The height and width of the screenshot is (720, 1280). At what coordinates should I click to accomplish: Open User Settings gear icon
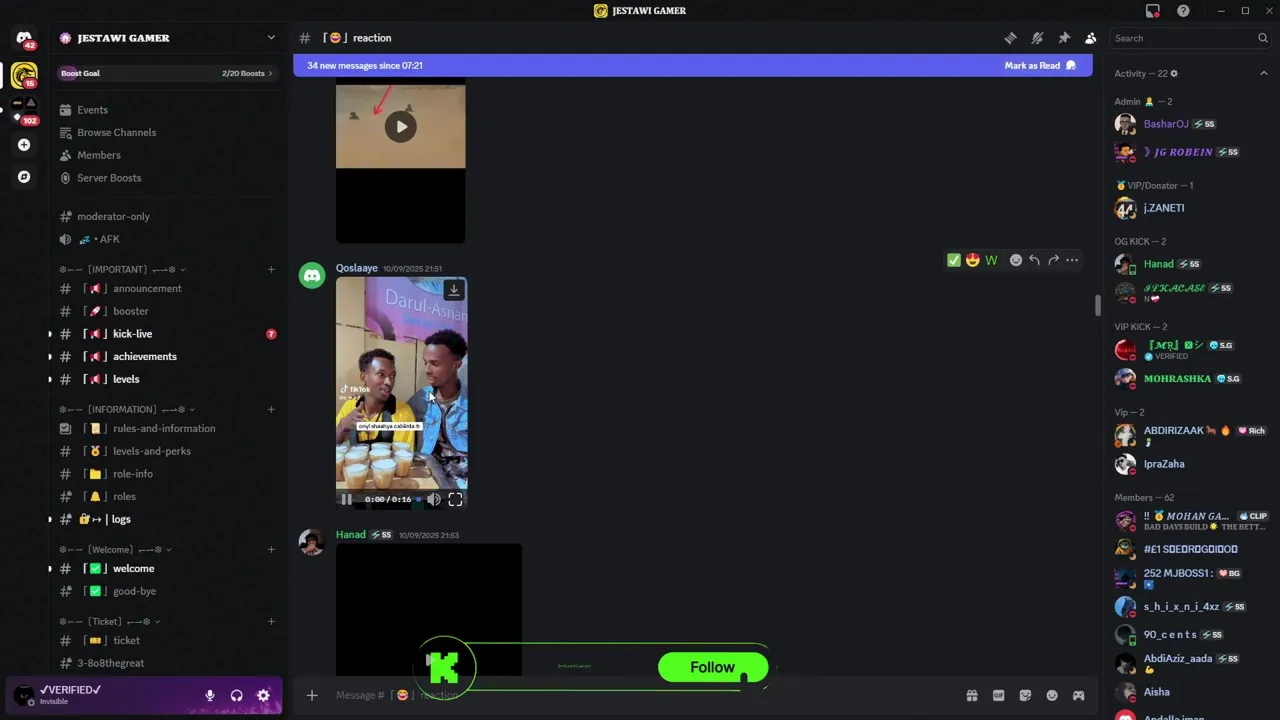click(x=263, y=695)
